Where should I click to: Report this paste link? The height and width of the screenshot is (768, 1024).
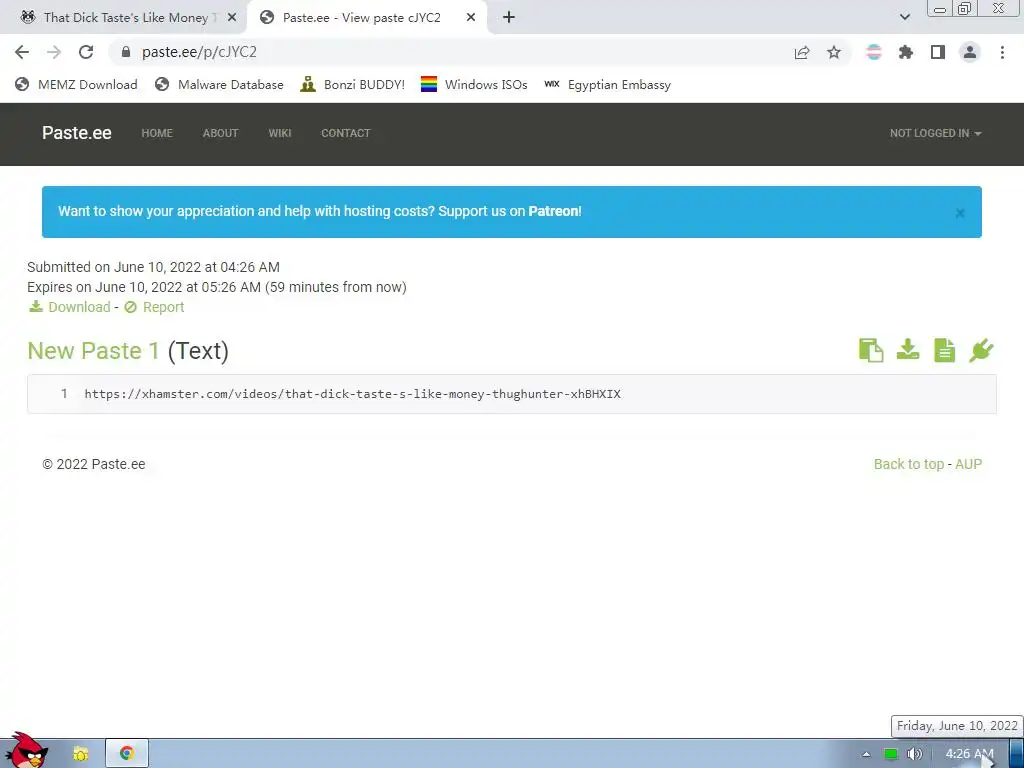(x=163, y=307)
